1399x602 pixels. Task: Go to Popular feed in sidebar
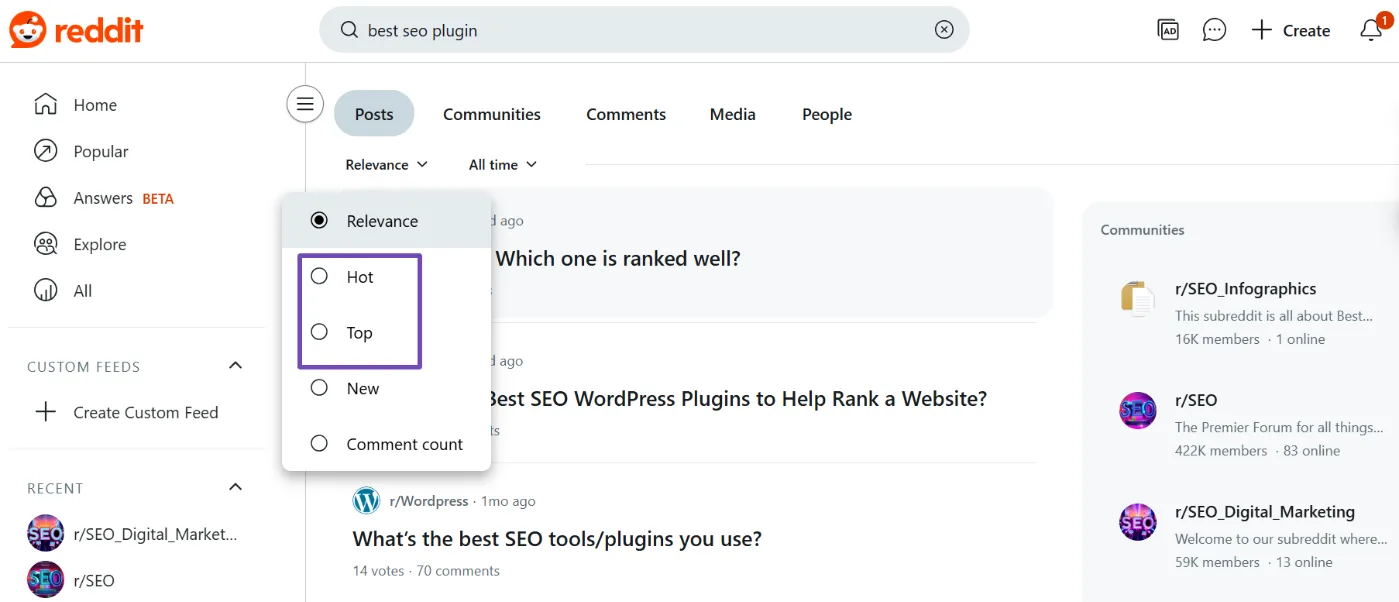(100, 152)
